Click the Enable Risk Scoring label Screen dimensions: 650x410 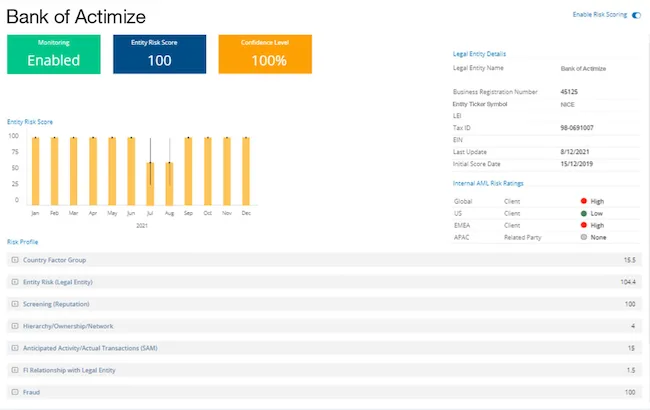[x=599, y=15]
